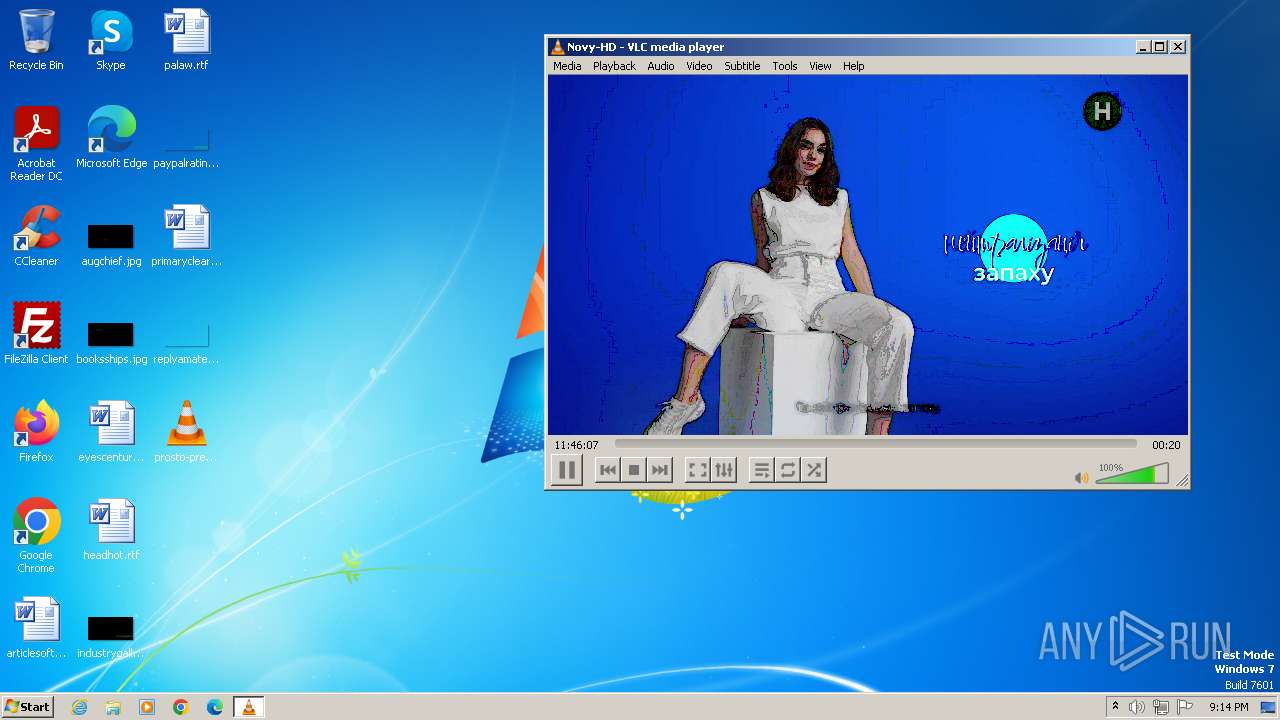Toggle VLC loop mode

[788, 470]
